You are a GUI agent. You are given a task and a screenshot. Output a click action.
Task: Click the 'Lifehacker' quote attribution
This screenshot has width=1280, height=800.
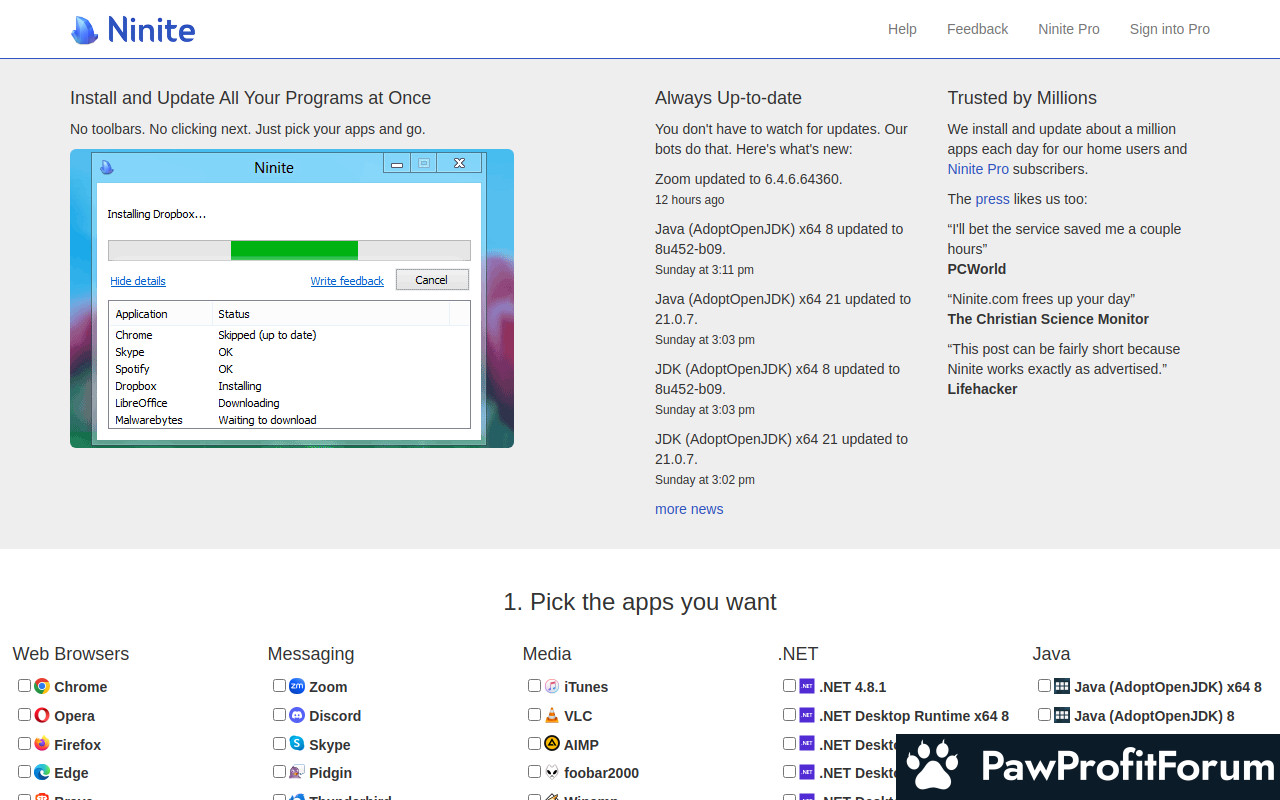(983, 389)
